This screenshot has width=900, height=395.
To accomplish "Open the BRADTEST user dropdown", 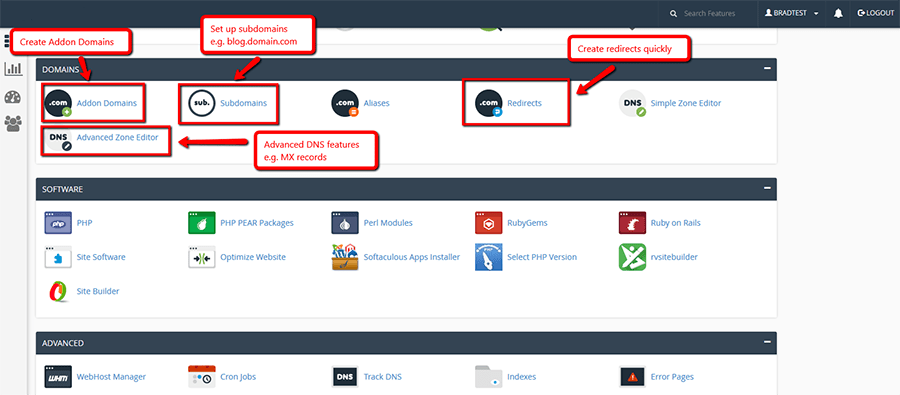I will 792,13.
